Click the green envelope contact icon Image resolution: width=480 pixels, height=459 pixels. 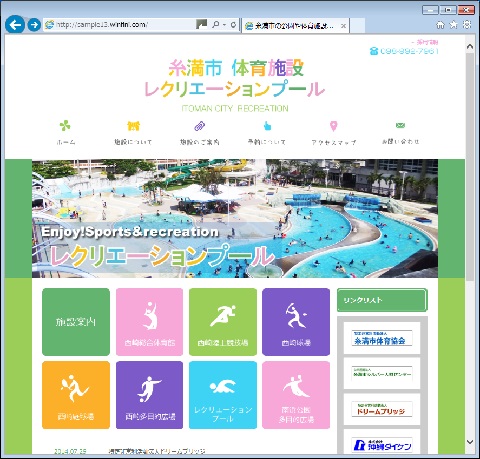(400, 125)
